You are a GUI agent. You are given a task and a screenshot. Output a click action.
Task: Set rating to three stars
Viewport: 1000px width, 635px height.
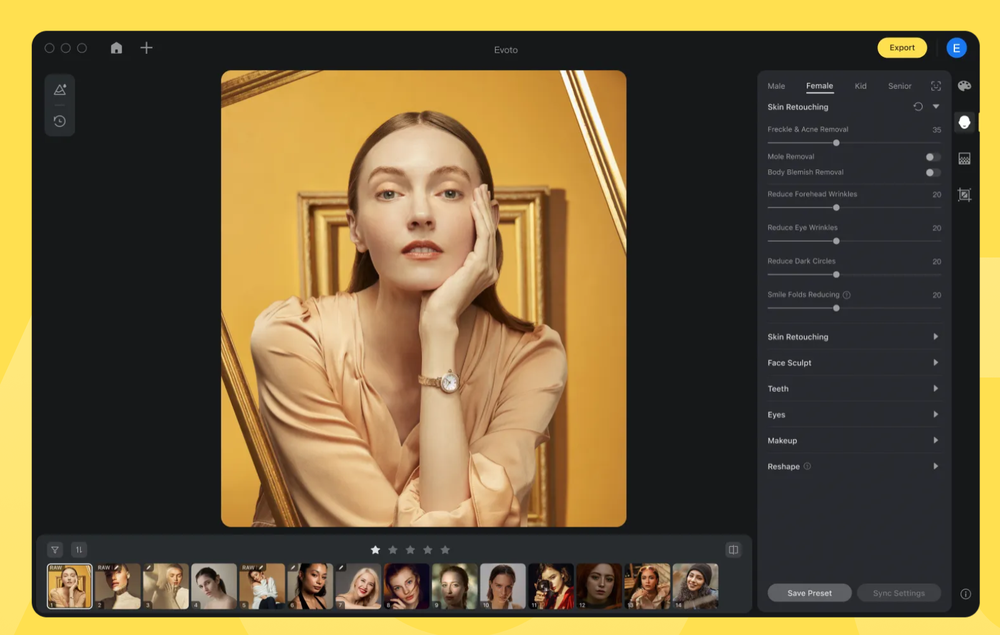point(410,550)
